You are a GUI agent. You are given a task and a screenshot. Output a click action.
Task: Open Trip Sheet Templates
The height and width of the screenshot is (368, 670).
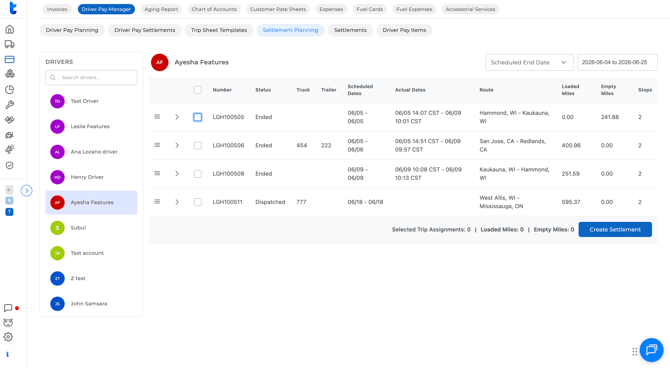[219, 30]
